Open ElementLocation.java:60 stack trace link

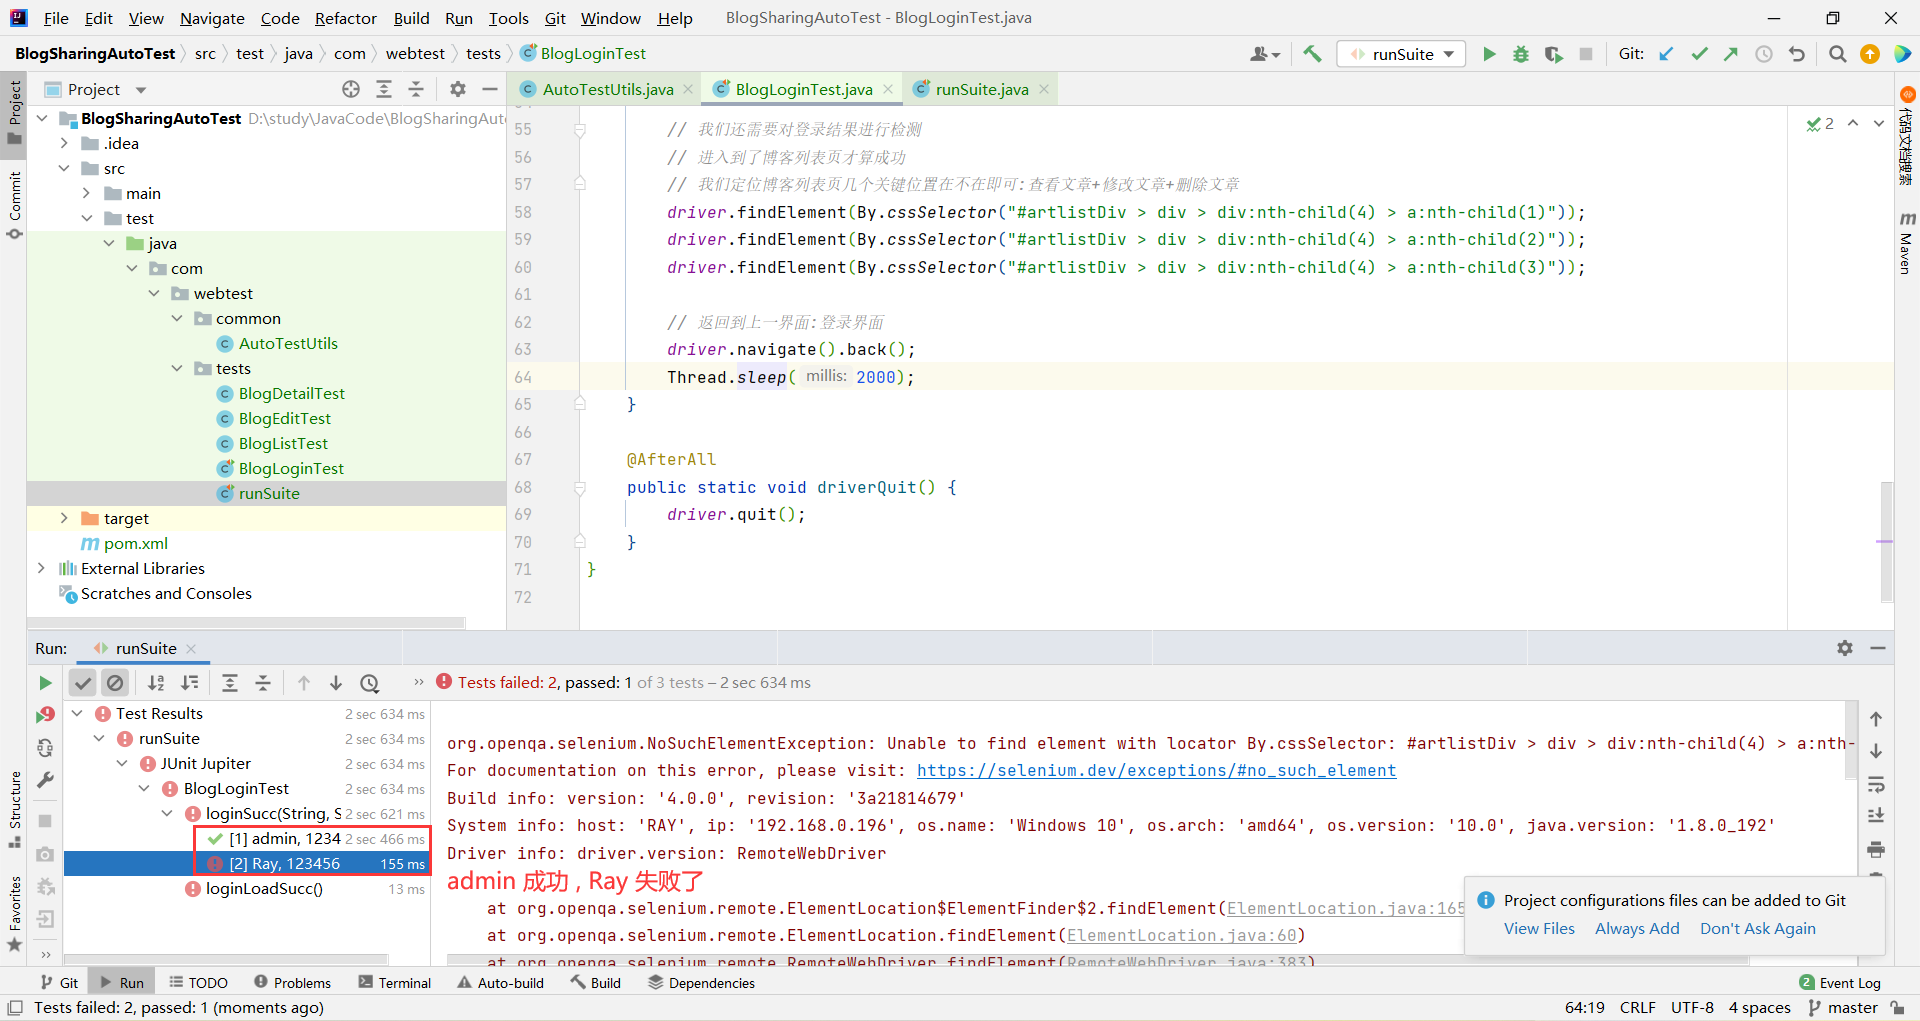(x=1182, y=935)
